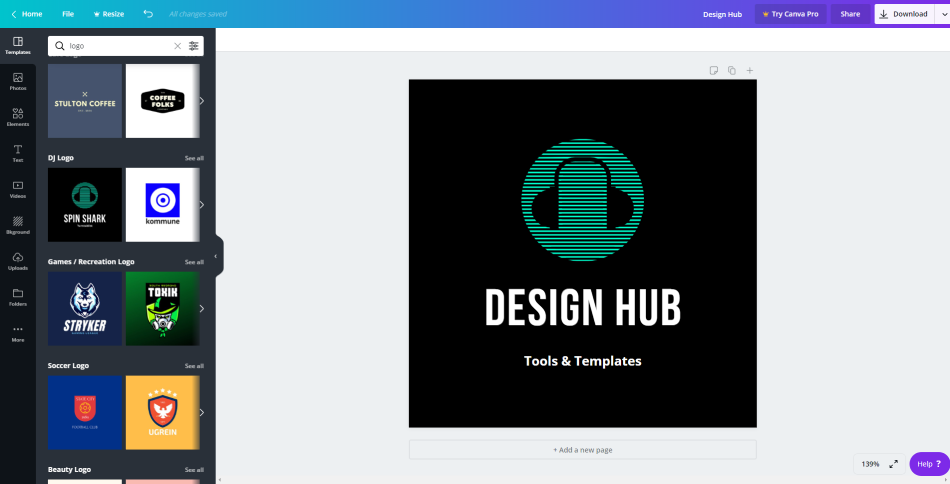Collapse the templates side panel
Viewport: 950px width, 484px height.
pos(216,256)
